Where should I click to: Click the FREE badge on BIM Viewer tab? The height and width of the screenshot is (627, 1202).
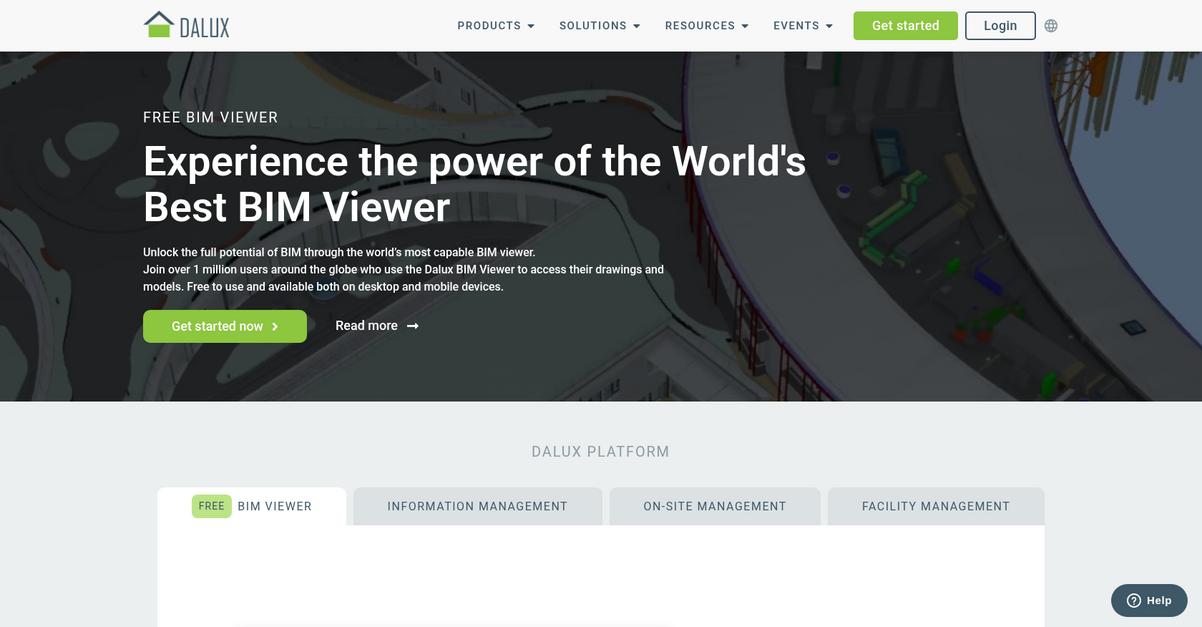[x=212, y=506]
